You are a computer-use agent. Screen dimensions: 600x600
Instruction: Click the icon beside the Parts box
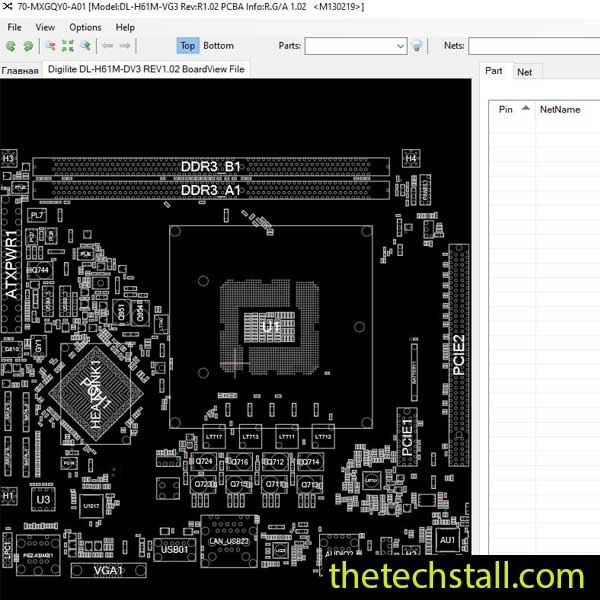pyautogui.click(x=417, y=46)
